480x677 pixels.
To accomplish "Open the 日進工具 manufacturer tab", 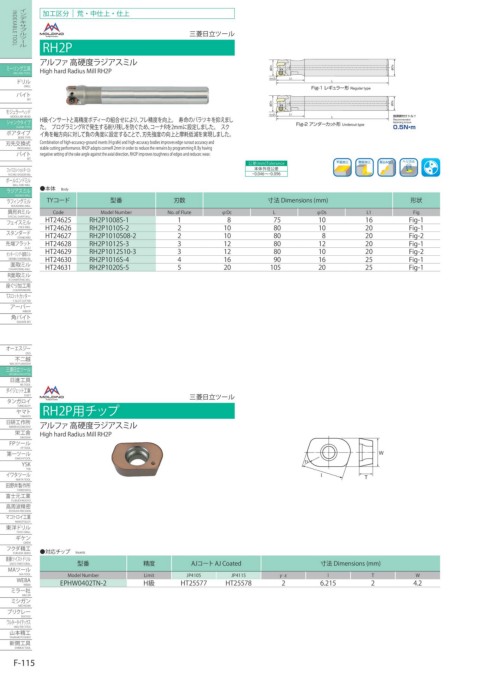I will [16, 381].
